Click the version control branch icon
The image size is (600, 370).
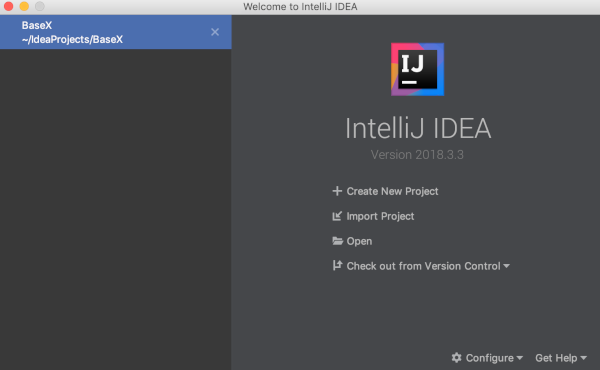tap(337, 266)
